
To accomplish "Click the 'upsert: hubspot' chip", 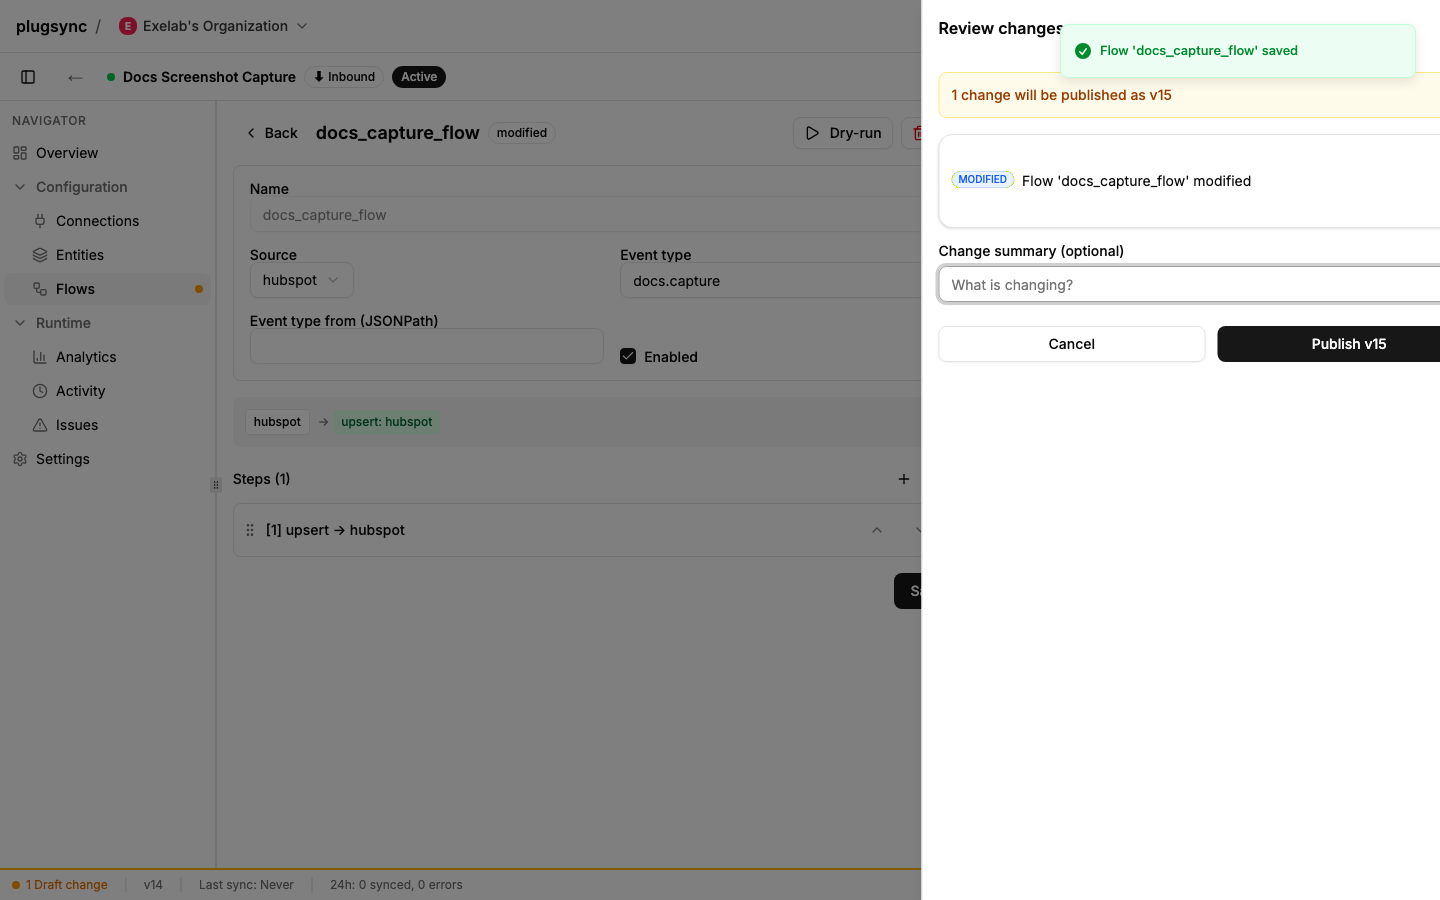I will tap(387, 422).
